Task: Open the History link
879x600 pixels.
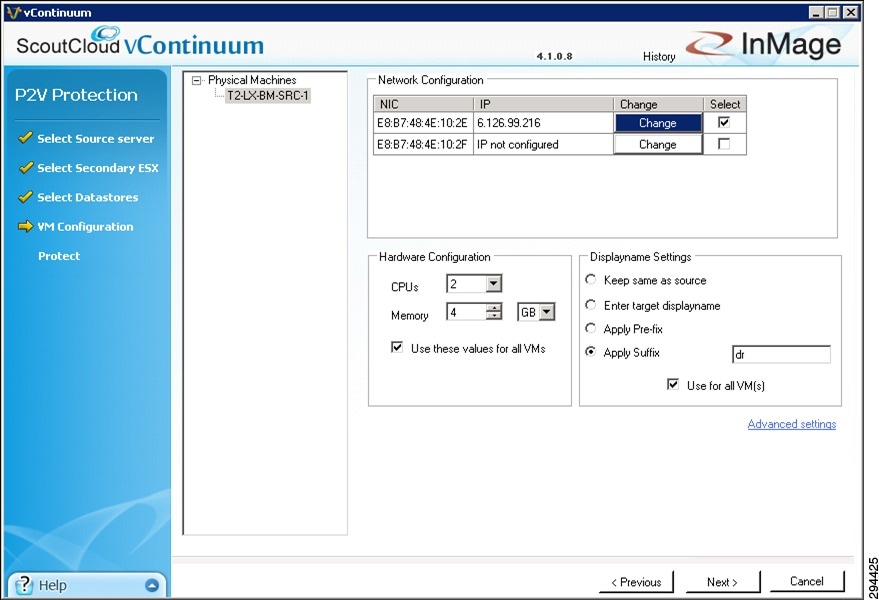Action: [x=659, y=56]
